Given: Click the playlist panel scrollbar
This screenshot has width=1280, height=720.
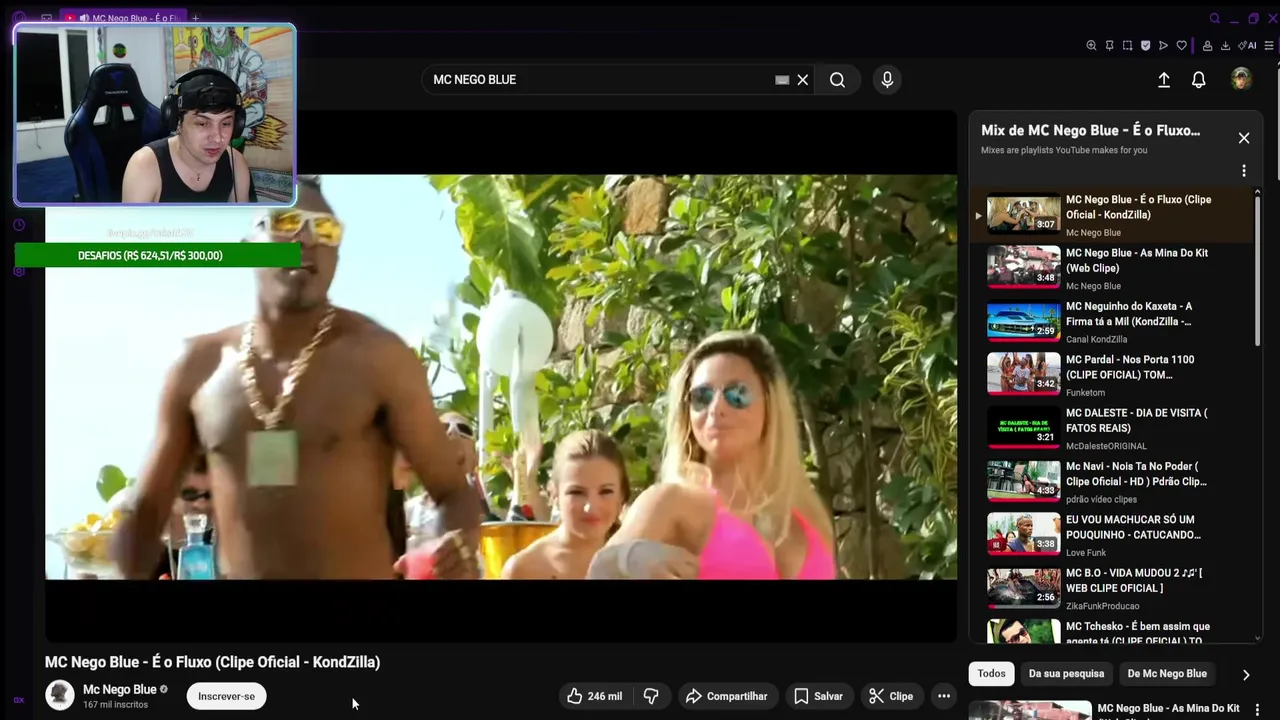Looking at the screenshot, I should [x=1257, y=270].
